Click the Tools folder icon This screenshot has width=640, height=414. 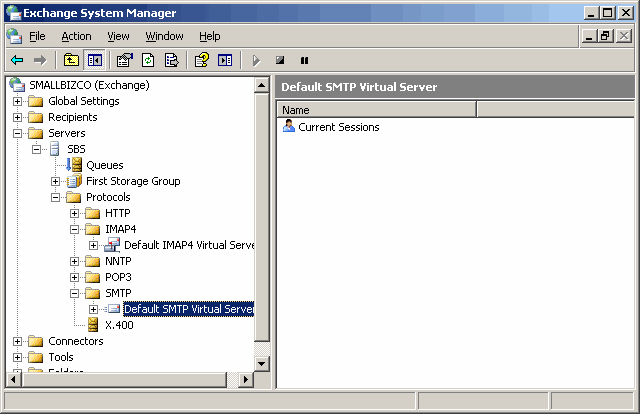coord(36,357)
